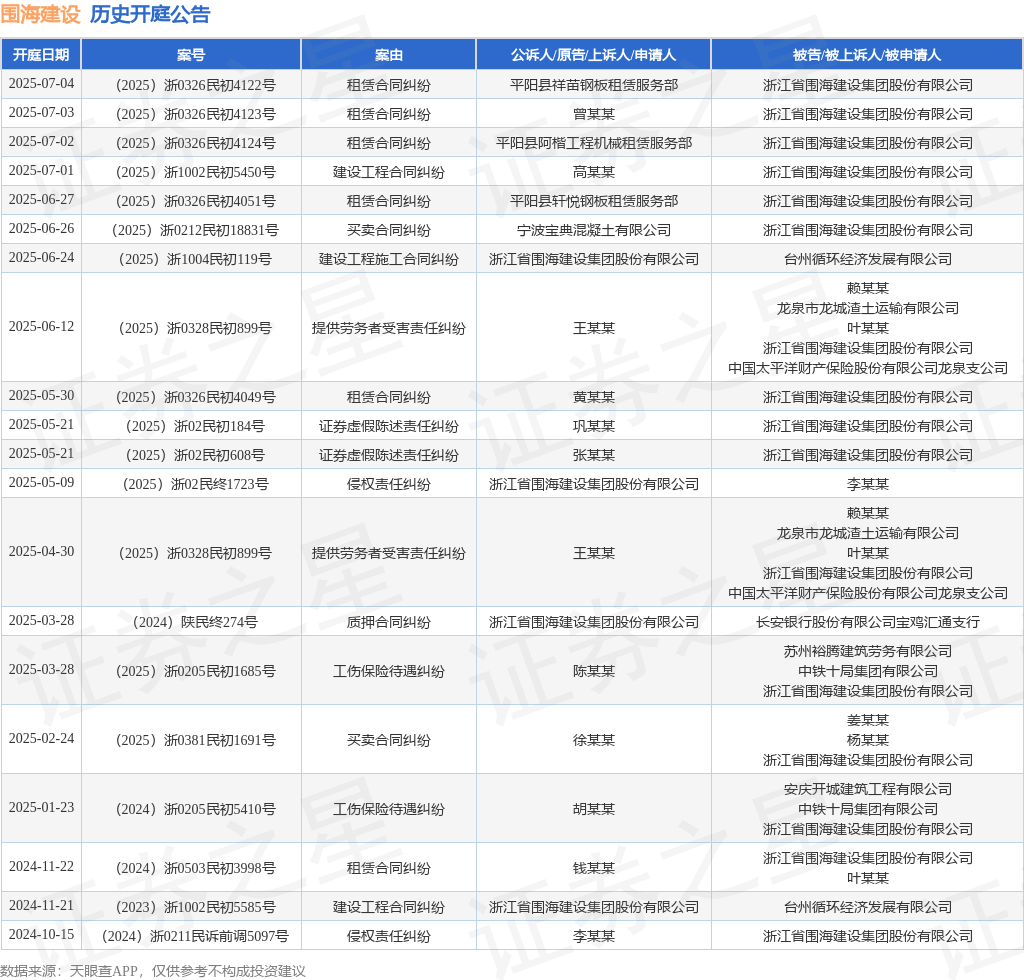This screenshot has height=980, width=1024.
Task: Click plaintiff 巩某某
Action: pyautogui.click(x=594, y=426)
